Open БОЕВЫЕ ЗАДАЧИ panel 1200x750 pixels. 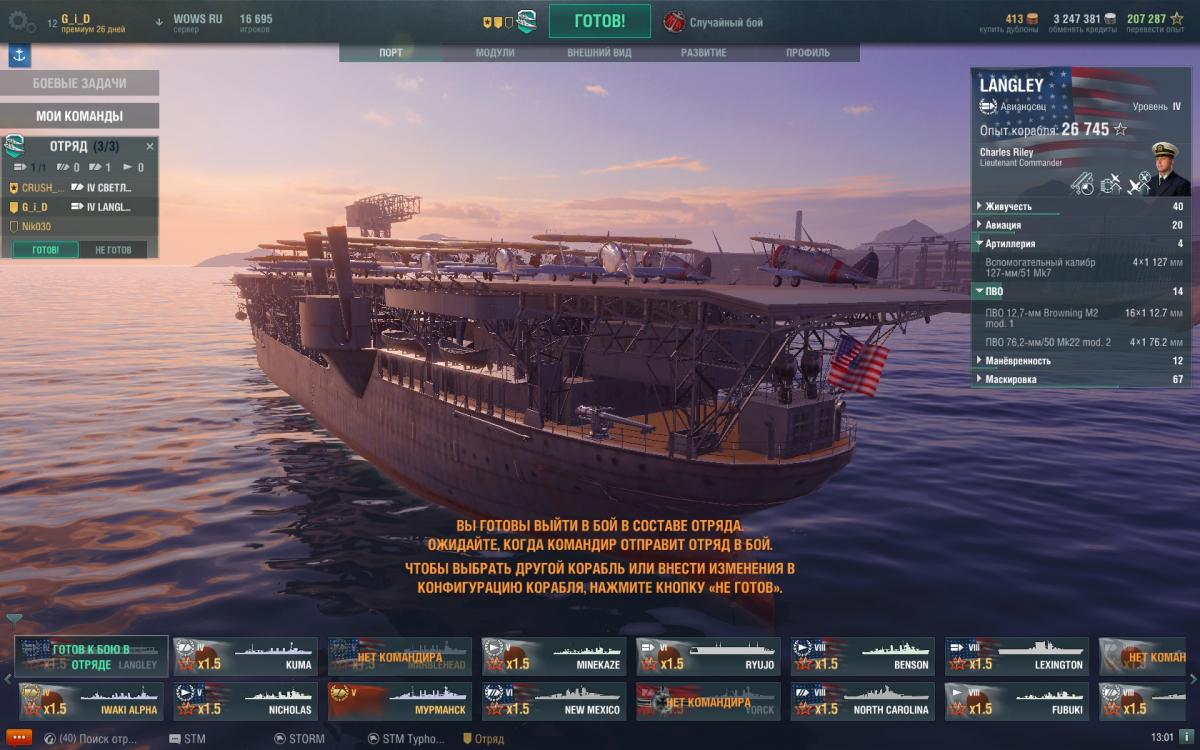(x=80, y=83)
